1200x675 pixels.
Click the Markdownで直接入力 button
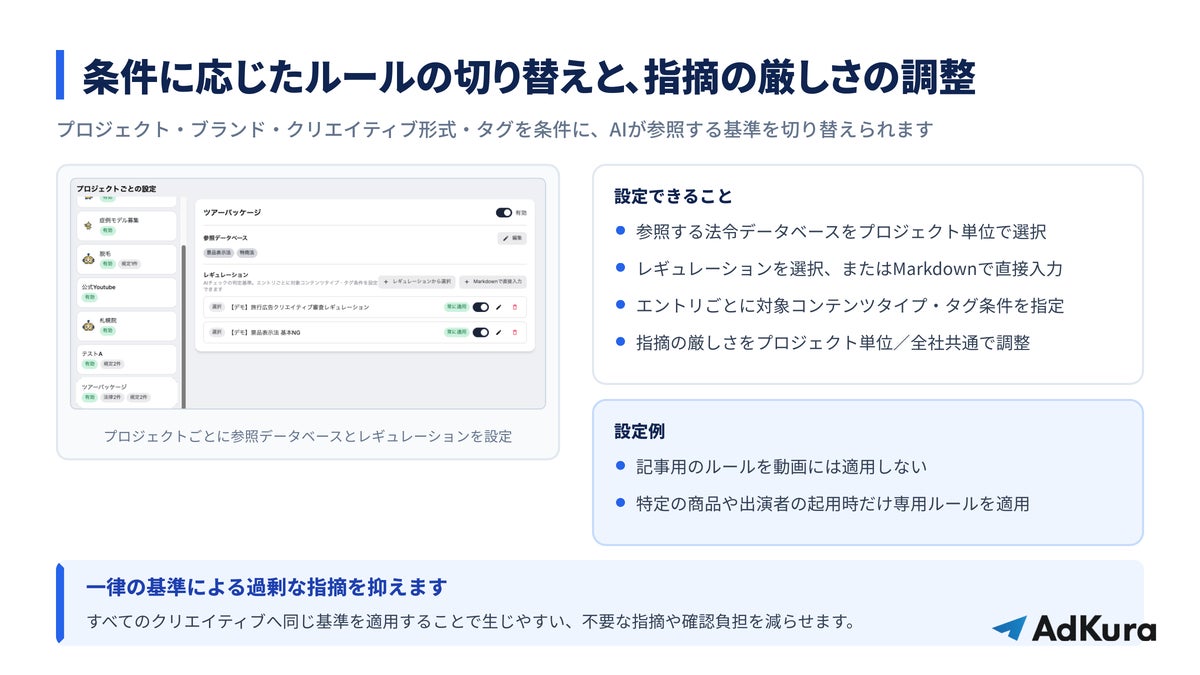tap(493, 282)
